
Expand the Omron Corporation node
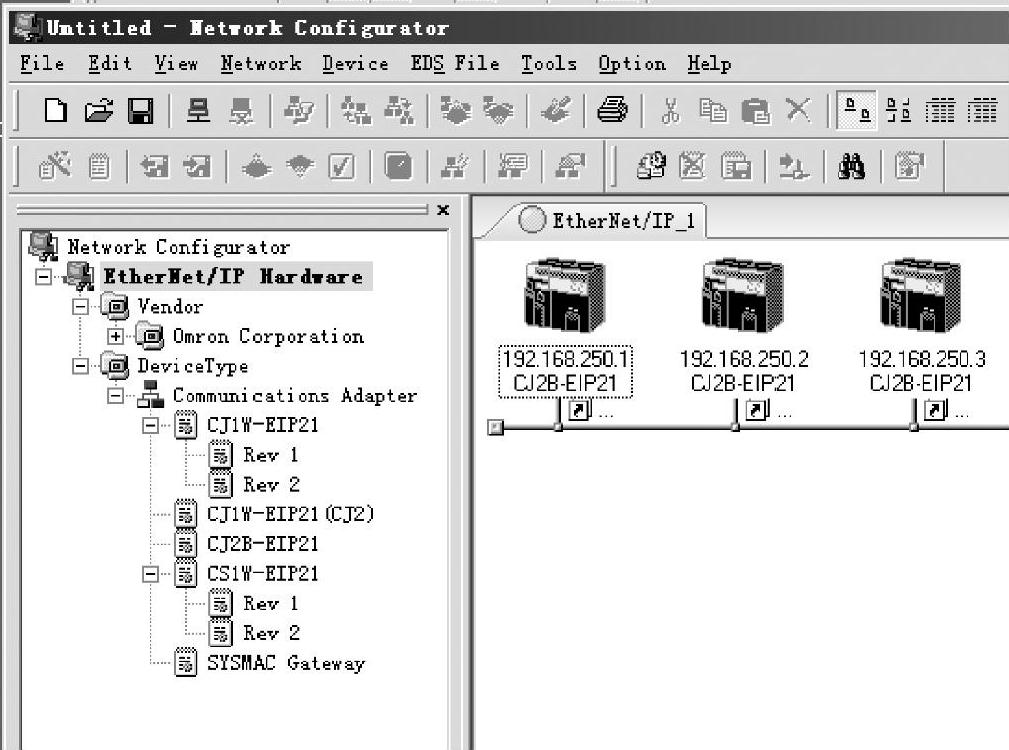point(115,336)
